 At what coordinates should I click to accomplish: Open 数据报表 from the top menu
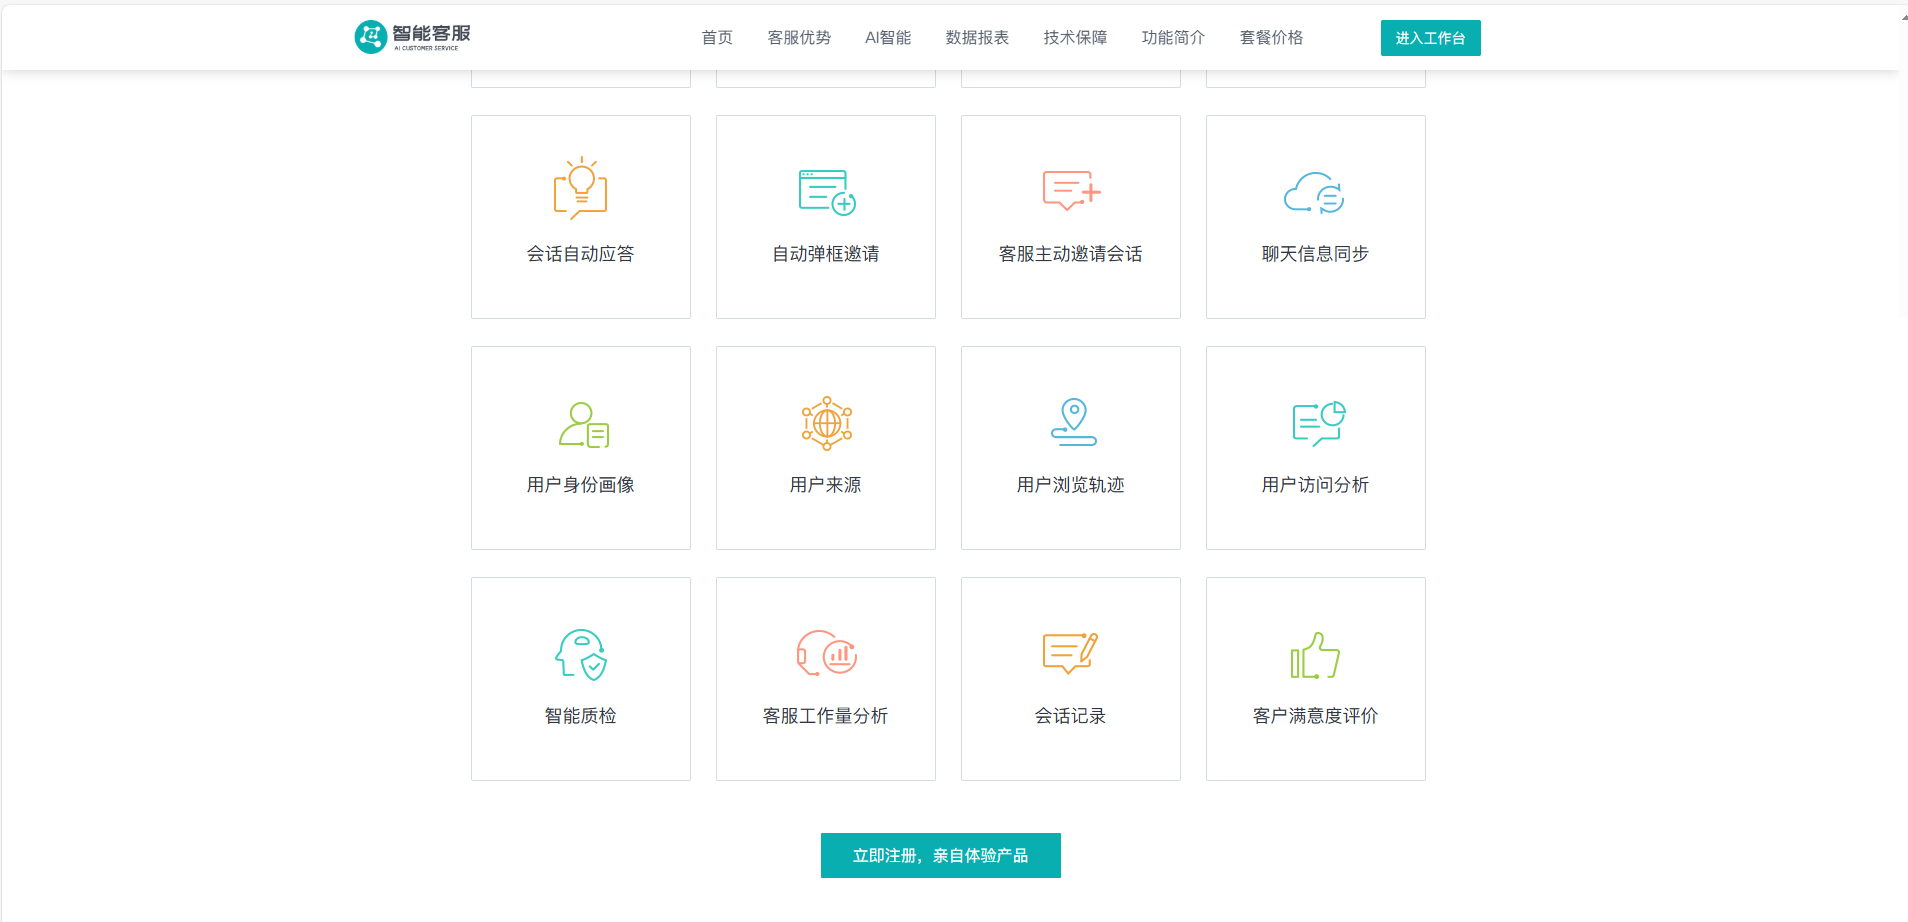click(977, 38)
